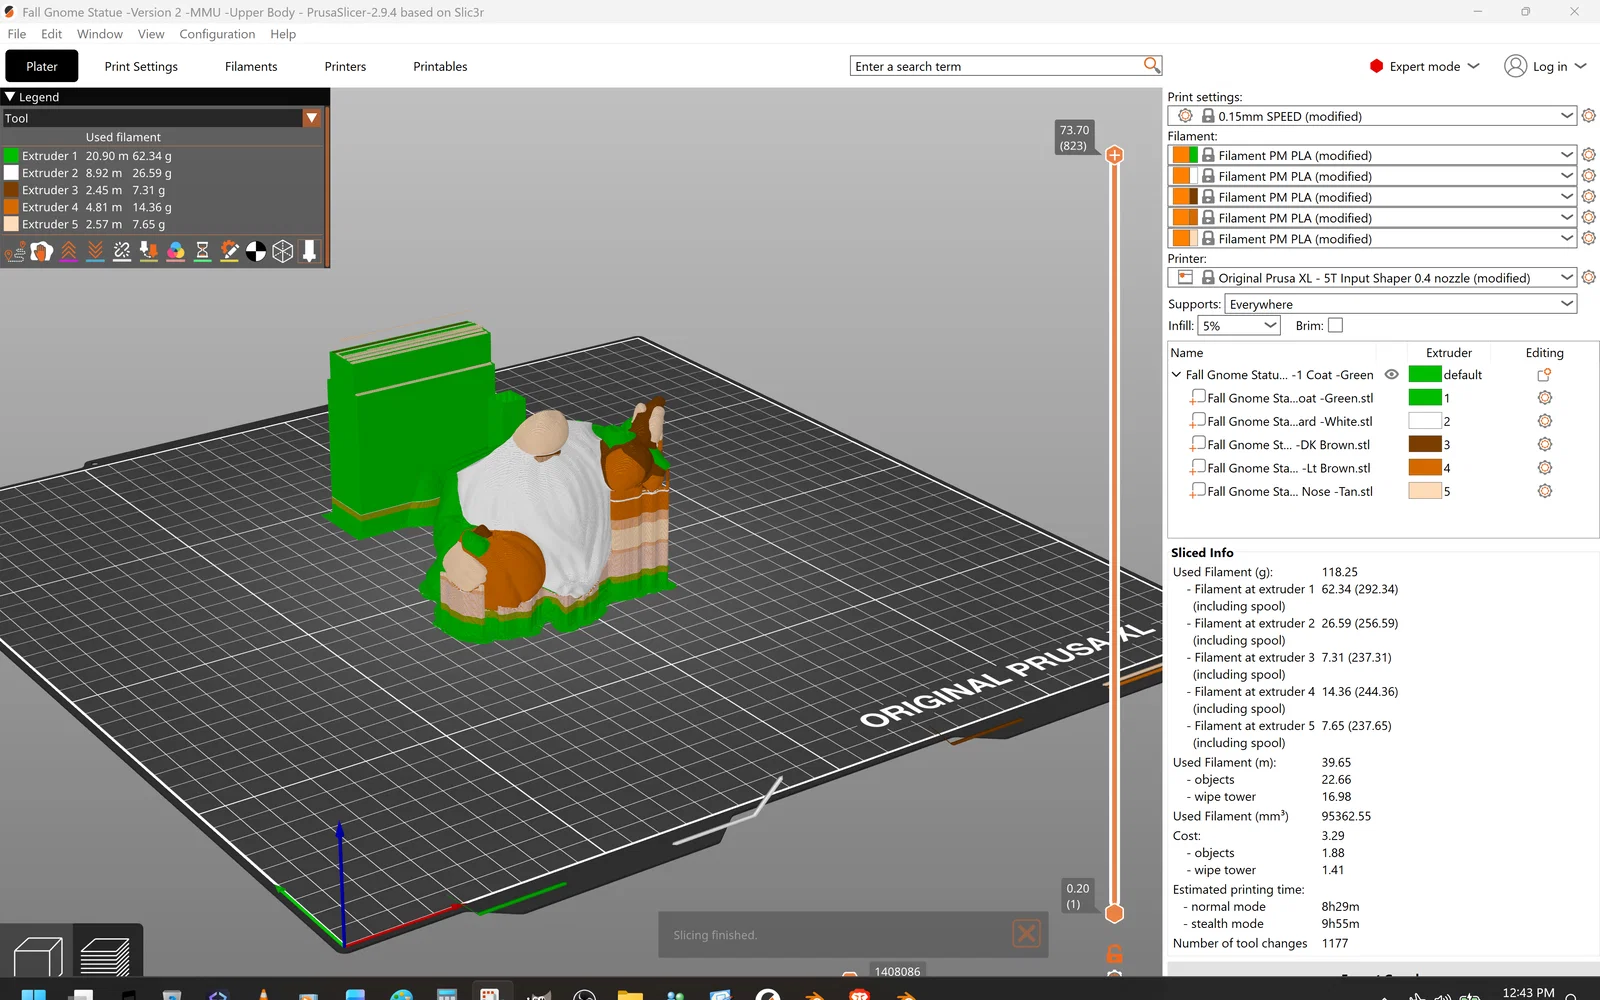Click the layer slider lock icon
The width and height of the screenshot is (1600, 1000).
tap(1114, 953)
